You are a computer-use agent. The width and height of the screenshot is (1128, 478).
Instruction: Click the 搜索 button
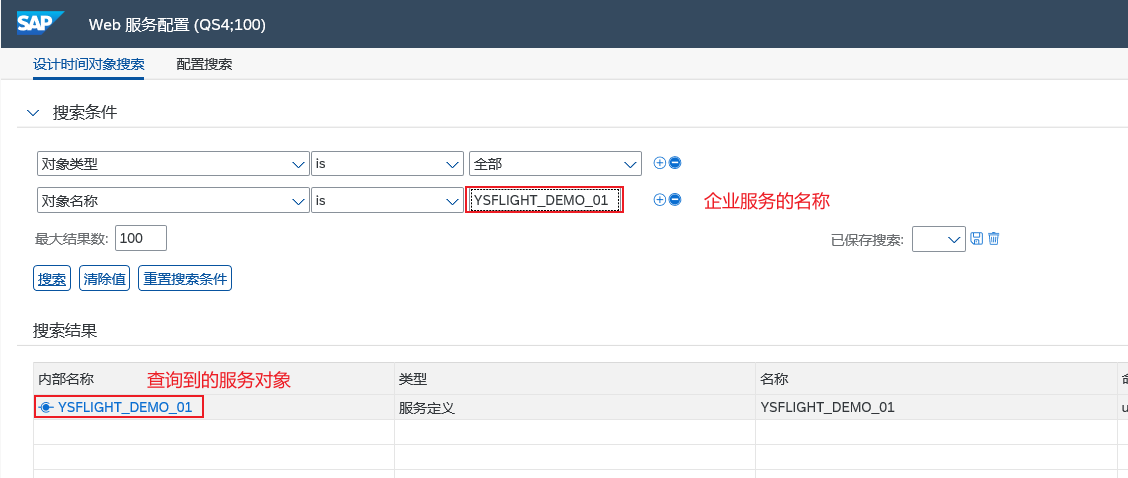tap(52, 279)
